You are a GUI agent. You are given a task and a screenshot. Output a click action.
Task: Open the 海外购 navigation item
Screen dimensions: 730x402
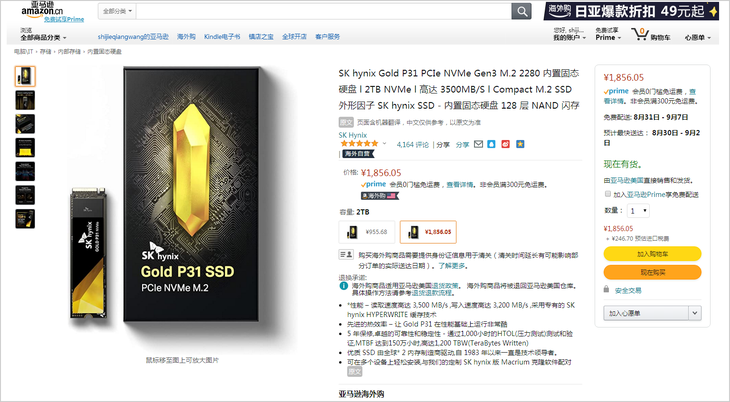point(186,36)
